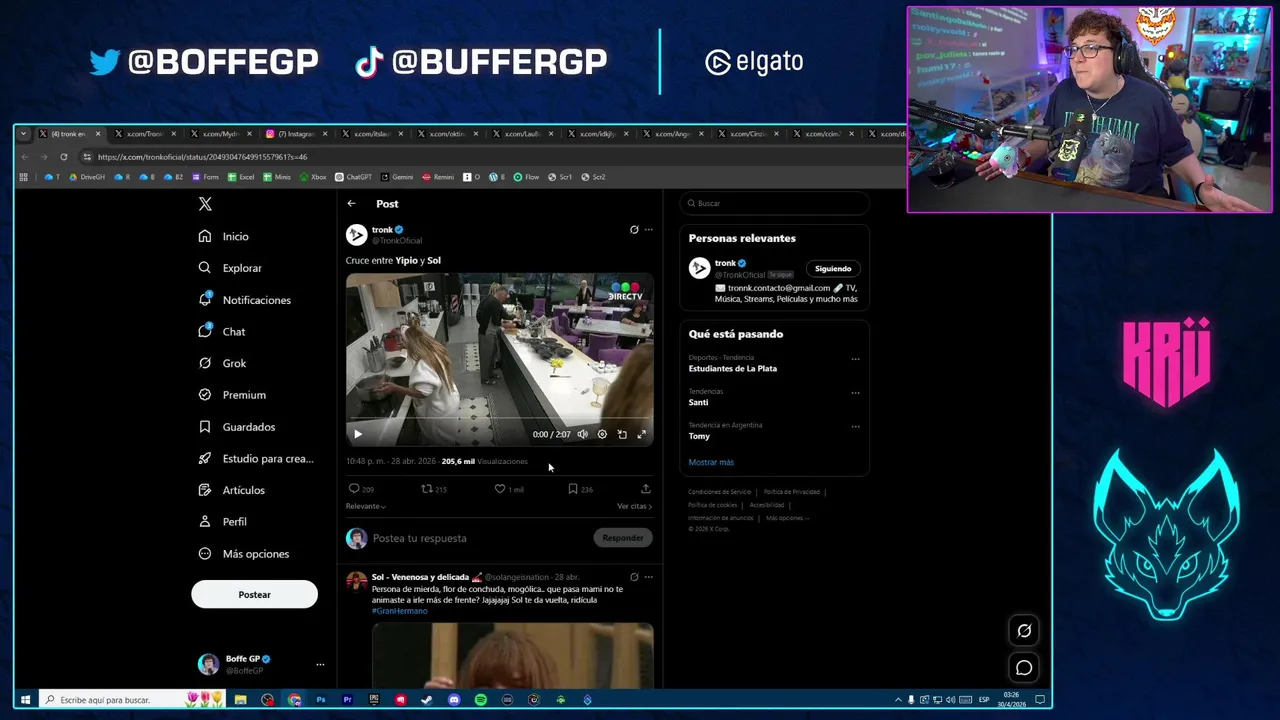Click the Postear button
This screenshot has height=720, width=1280.
point(254,595)
